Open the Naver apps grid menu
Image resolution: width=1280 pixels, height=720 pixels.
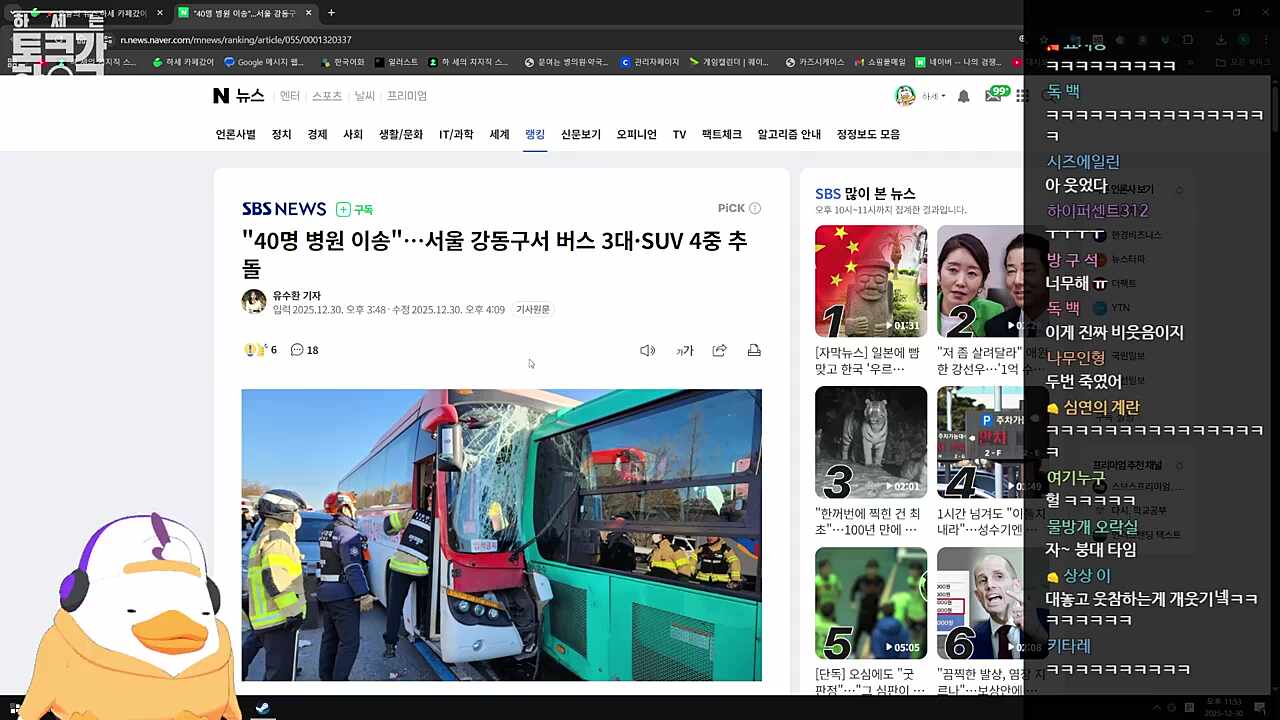click(1022, 96)
